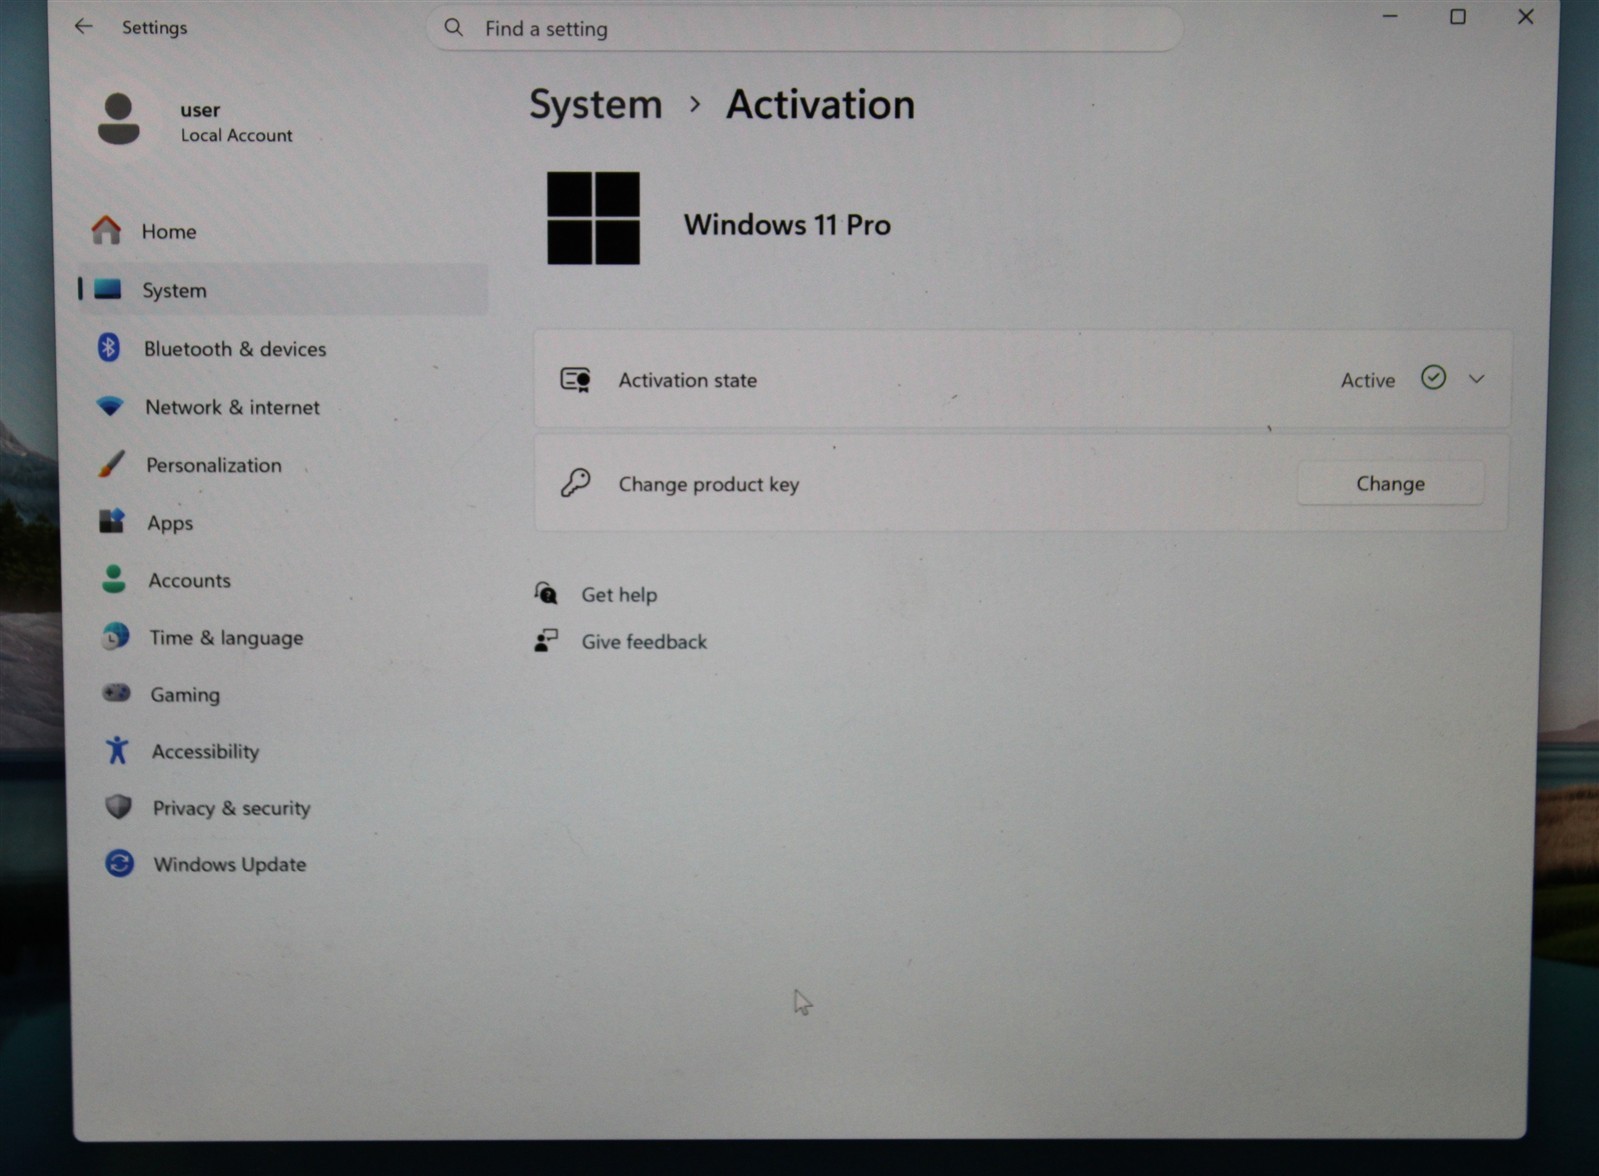Click the user Local Account name
Screen dimensions: 1599x1176
tap(236, 135)
